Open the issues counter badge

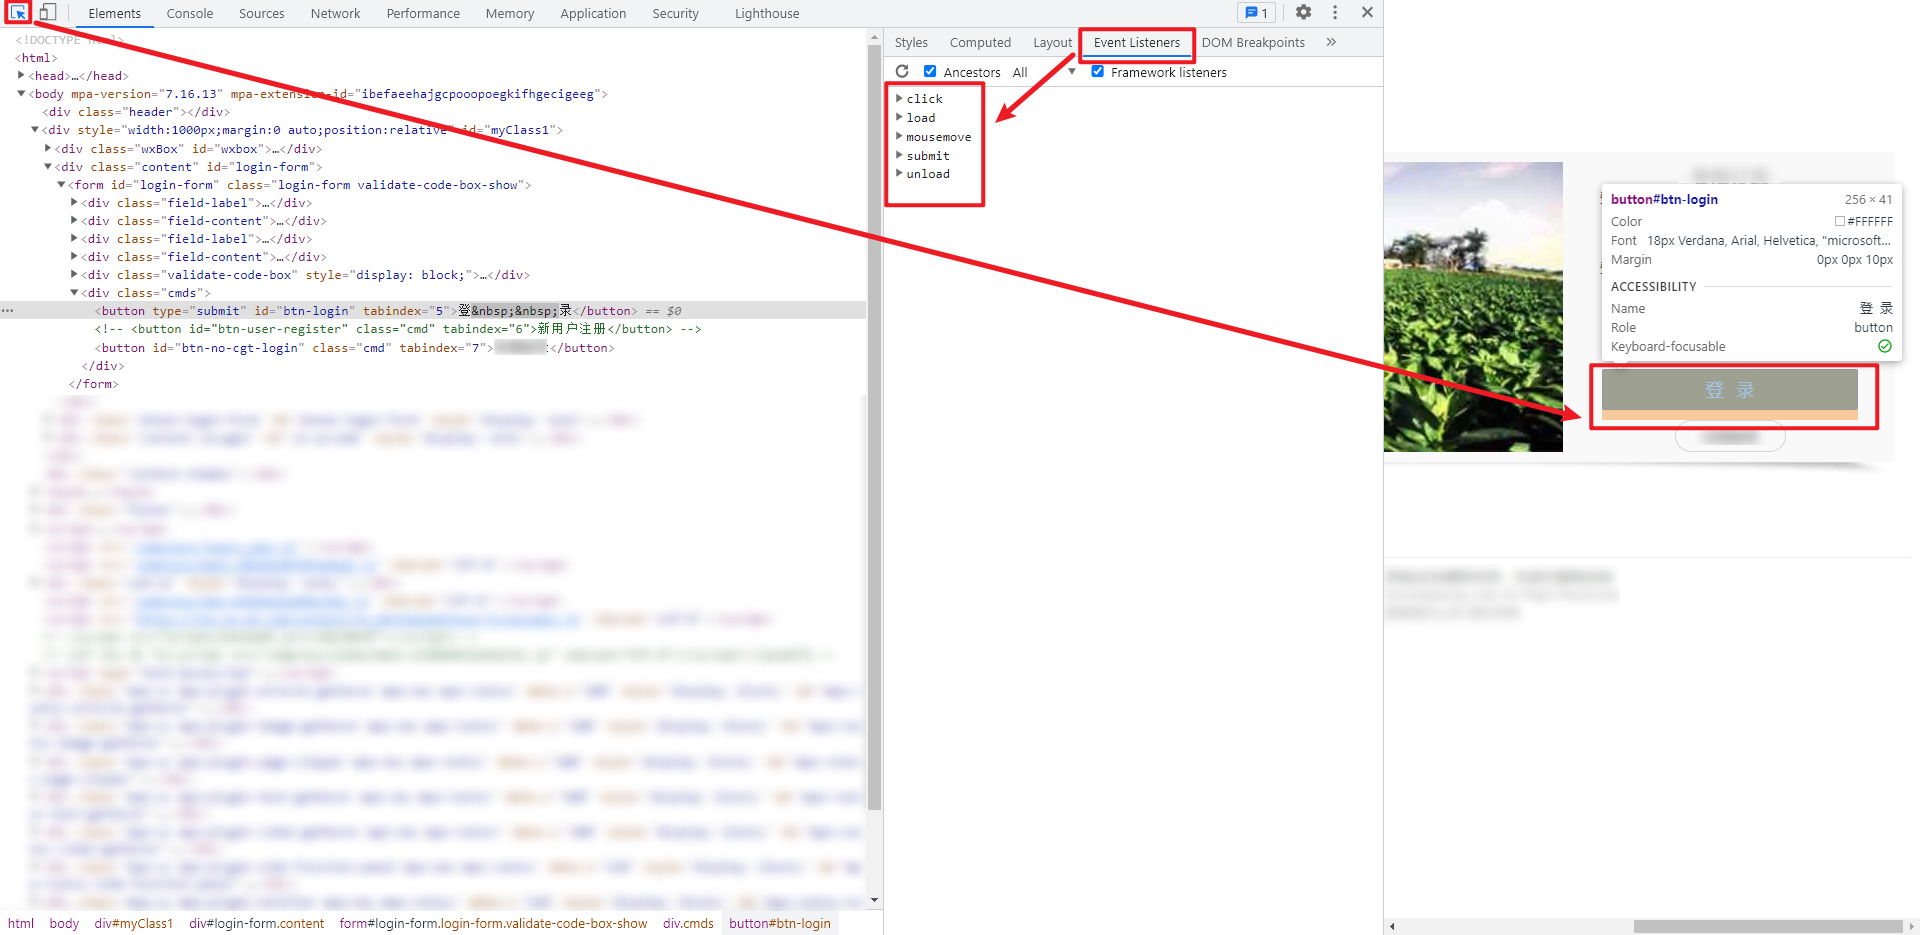tap(1256, 13)
